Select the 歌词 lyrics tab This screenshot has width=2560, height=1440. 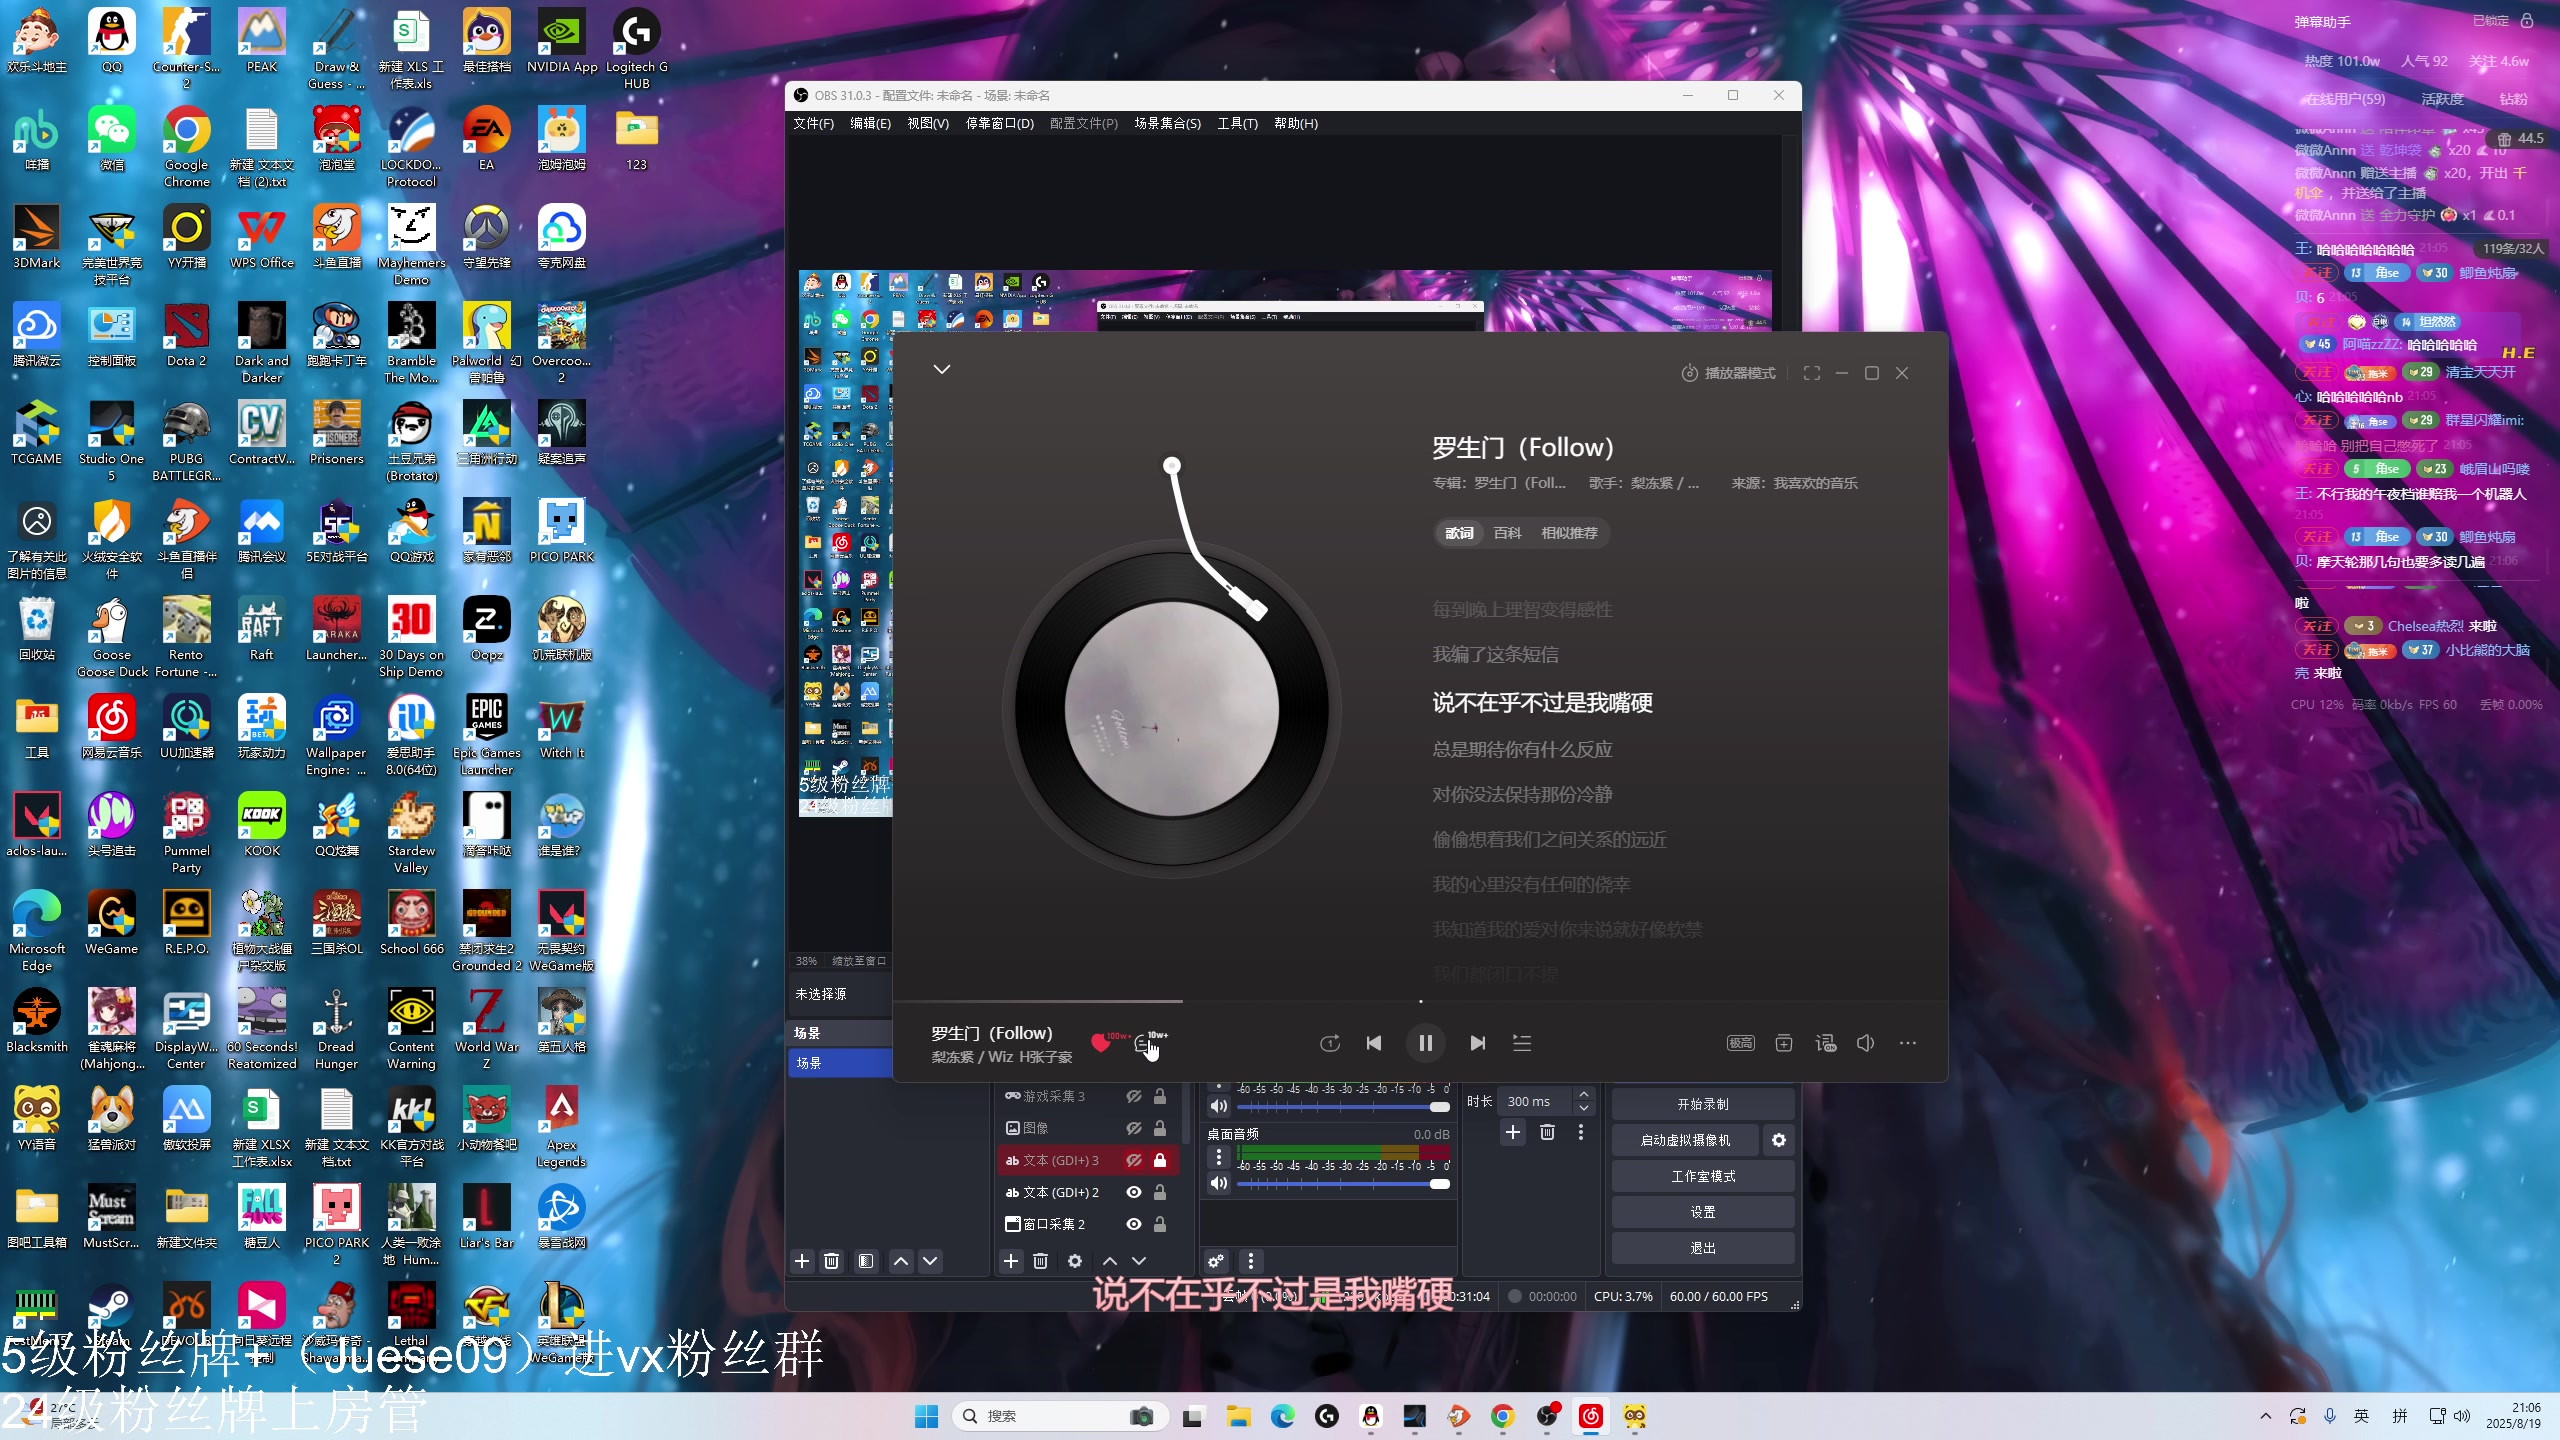pyautogui.click(x=1459, y=533)
